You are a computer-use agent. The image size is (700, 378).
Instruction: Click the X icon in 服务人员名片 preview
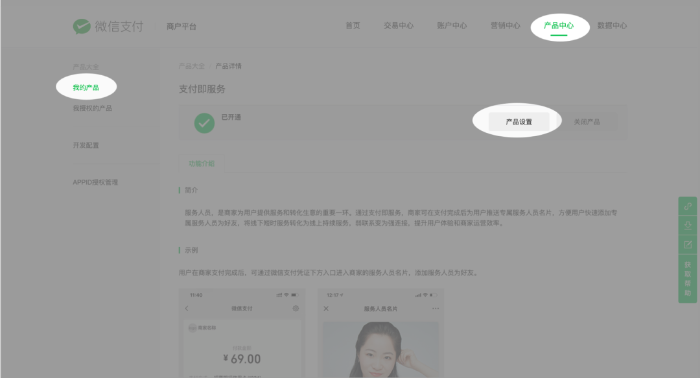point(326,308)
